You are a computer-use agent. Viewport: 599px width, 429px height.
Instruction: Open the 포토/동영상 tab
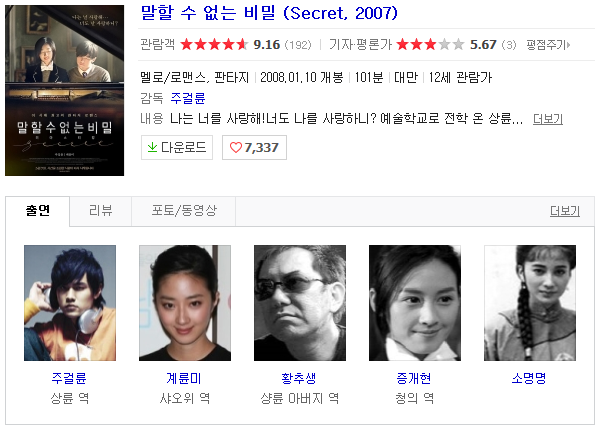(x=184, y=211)
